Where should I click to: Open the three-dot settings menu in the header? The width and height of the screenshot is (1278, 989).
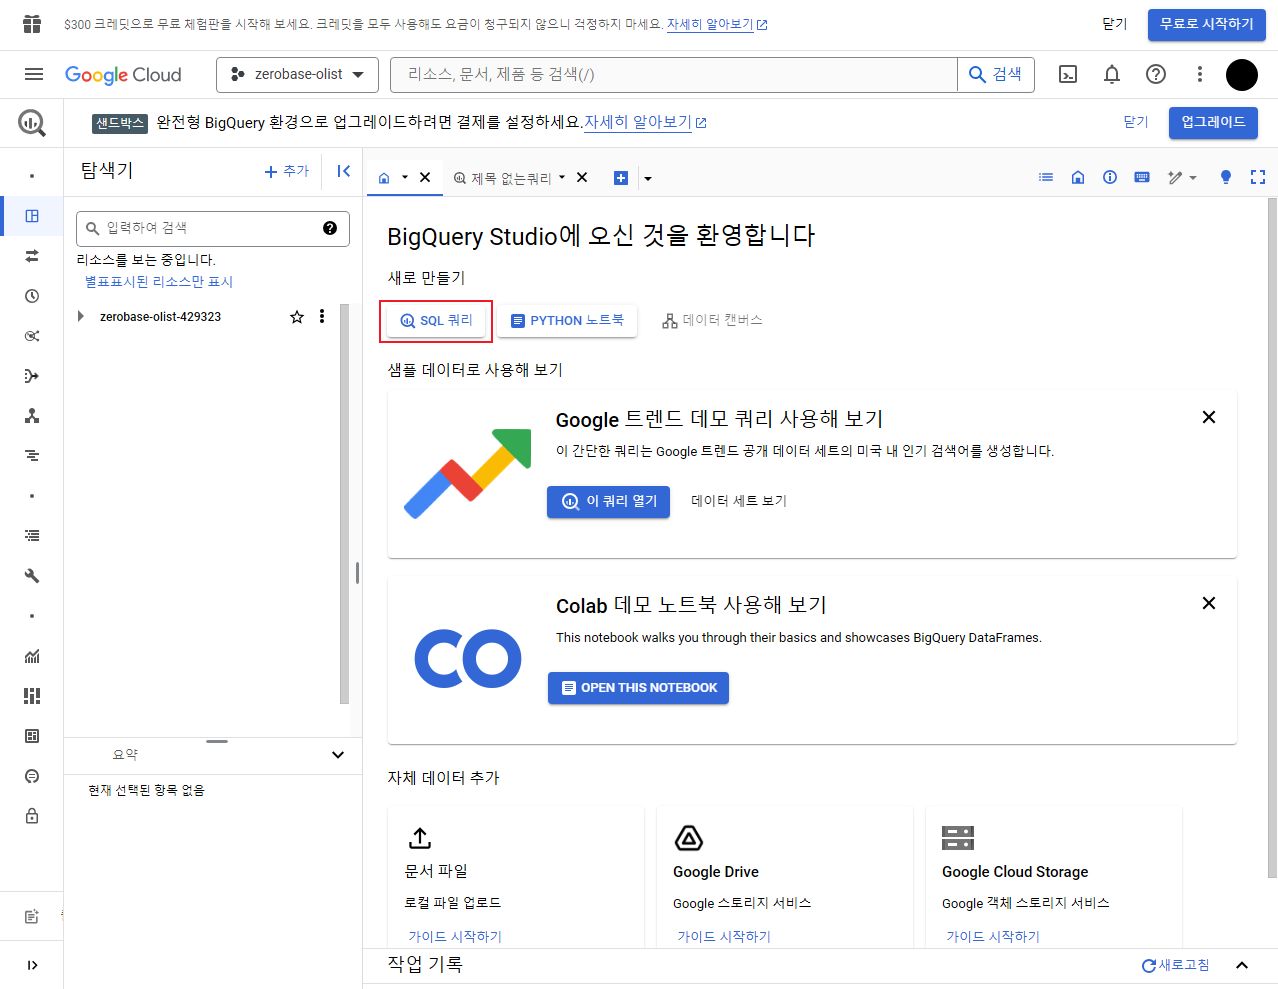(1200, 74)
